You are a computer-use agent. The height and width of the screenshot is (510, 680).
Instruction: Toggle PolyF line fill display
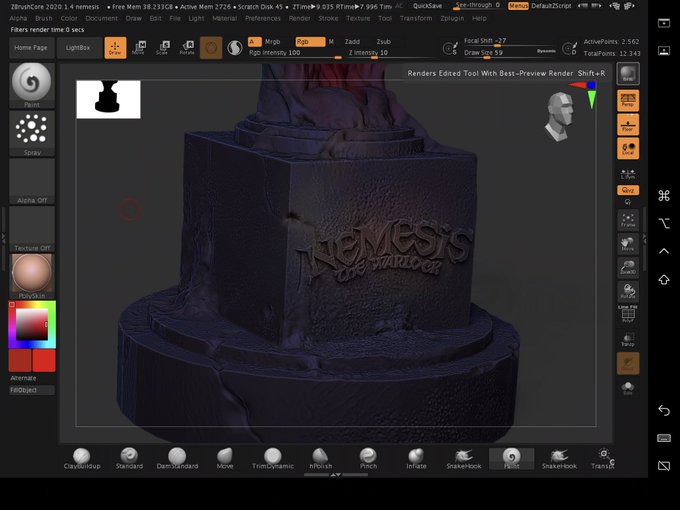point(628,314)
